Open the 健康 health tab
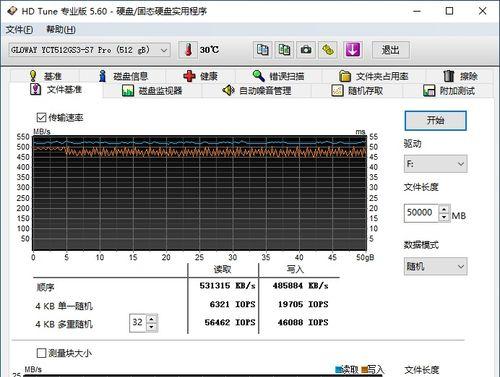 coord(201,76)
